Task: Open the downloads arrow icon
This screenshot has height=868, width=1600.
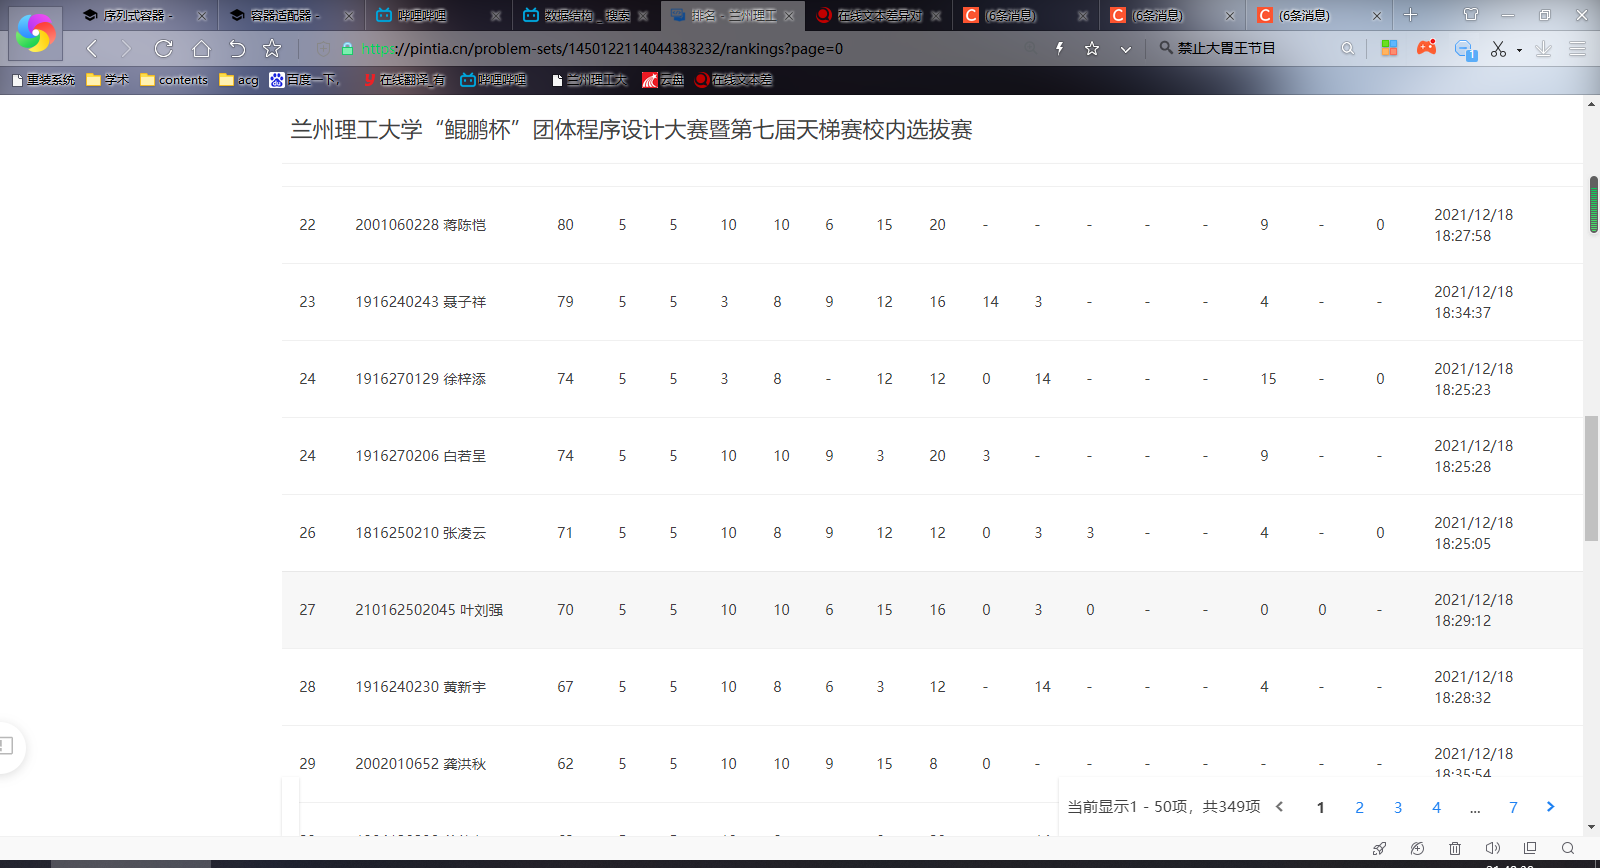Action: tap(1543, 48)
